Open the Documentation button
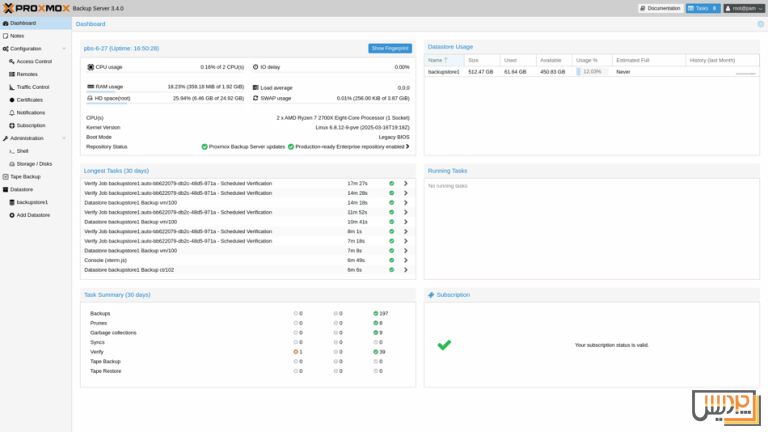 coord(660,8)
